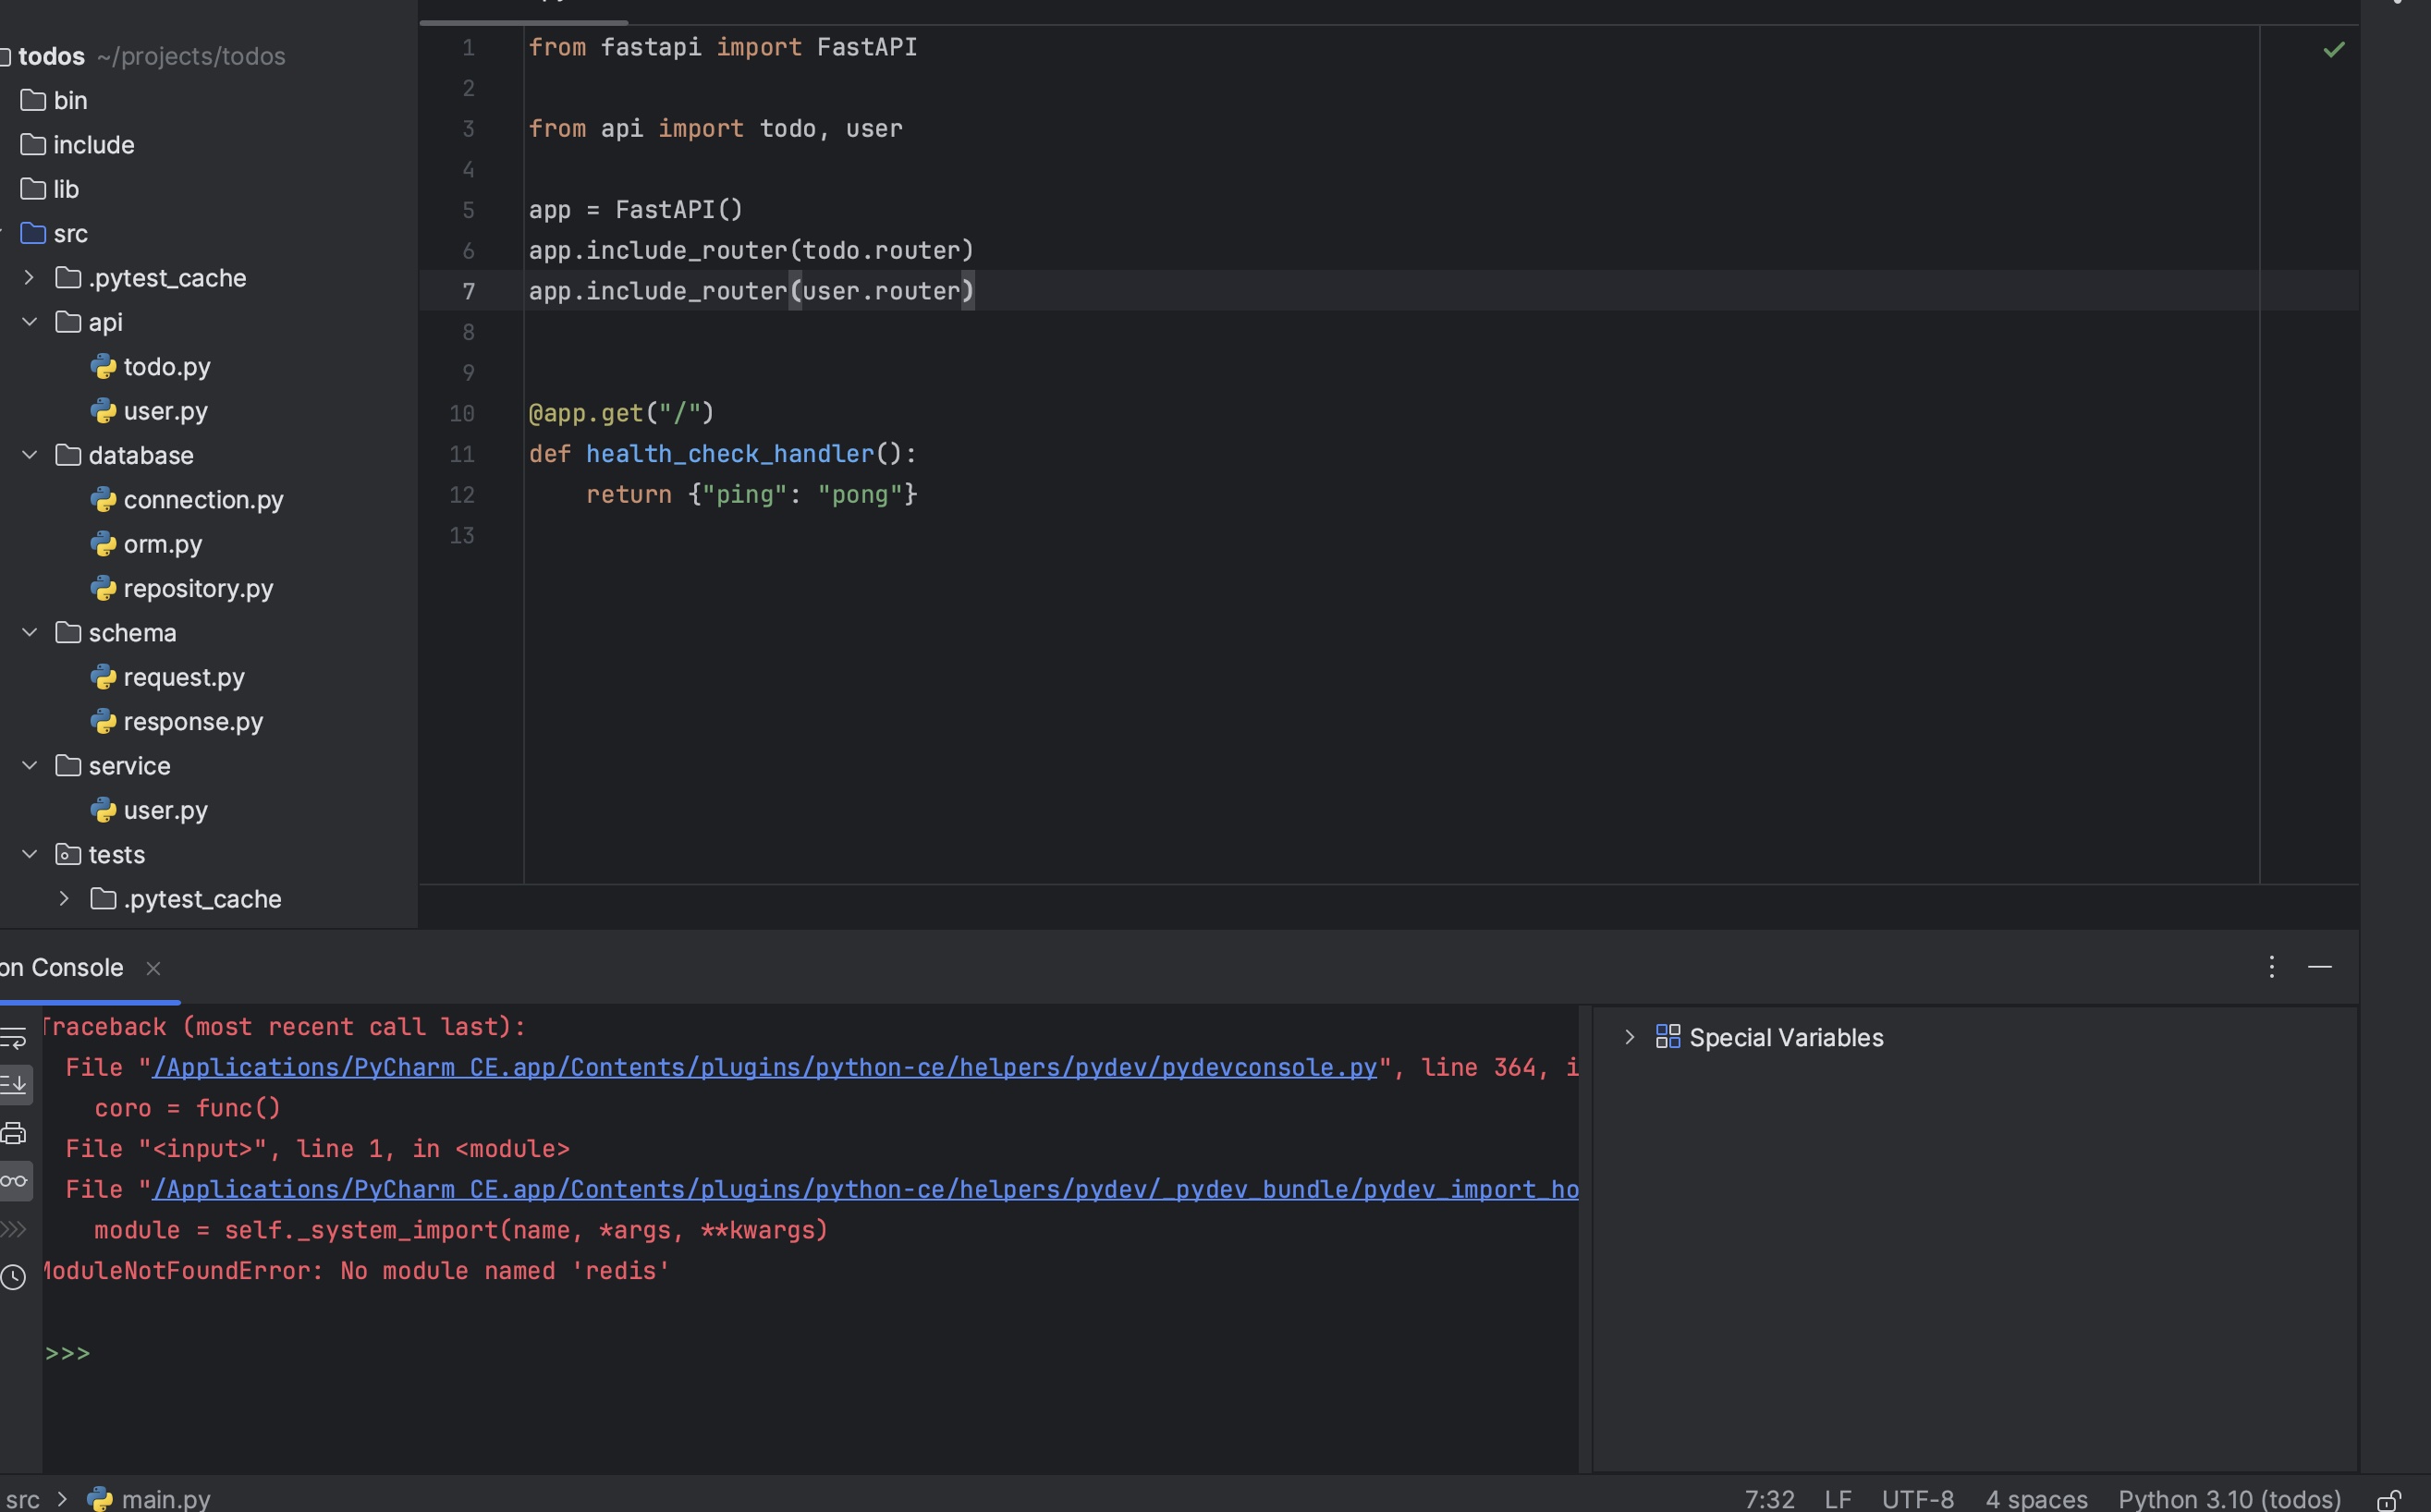This screenshot has width=2431, height=1512.
Task: Click line number 10 in the gutter
Action: coord(461,413)
